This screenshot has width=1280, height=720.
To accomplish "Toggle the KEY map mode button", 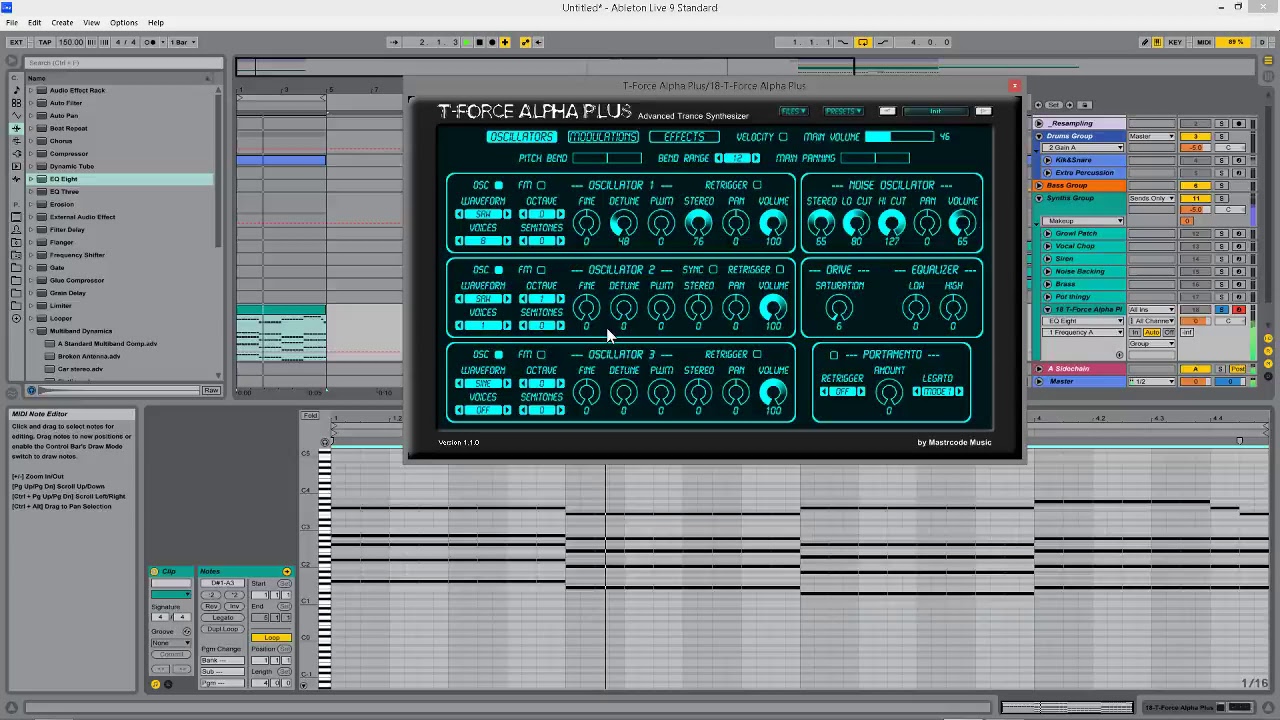I will click(1175, 42).
